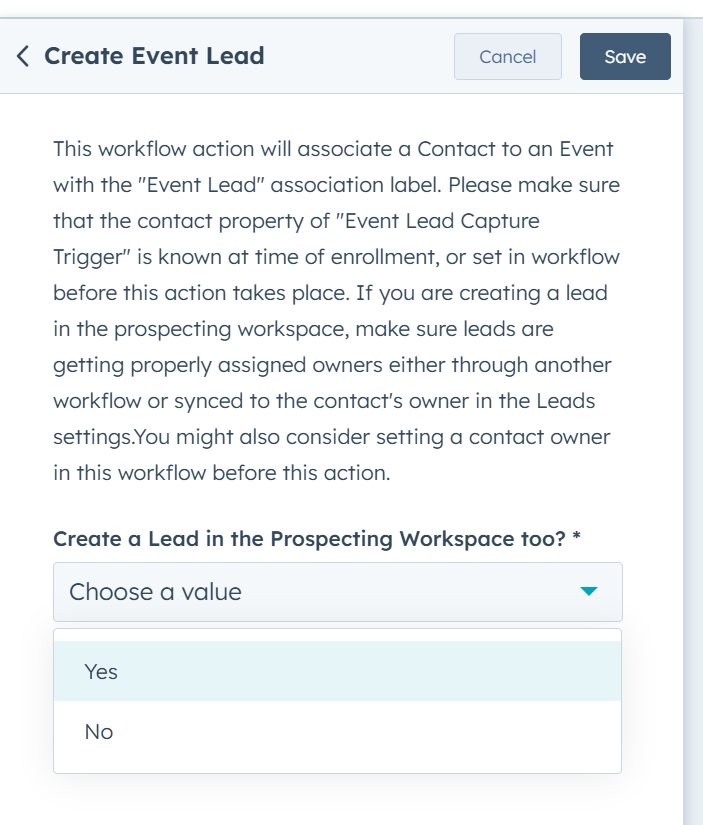Open the "Choose a value" dropdown field
Screen dimensions: 703x825
[338, 592]
